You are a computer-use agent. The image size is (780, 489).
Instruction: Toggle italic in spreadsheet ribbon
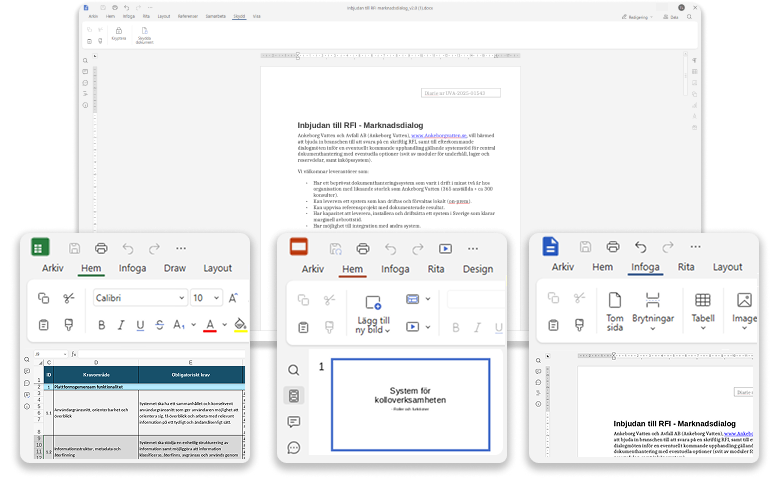(121, 325)
